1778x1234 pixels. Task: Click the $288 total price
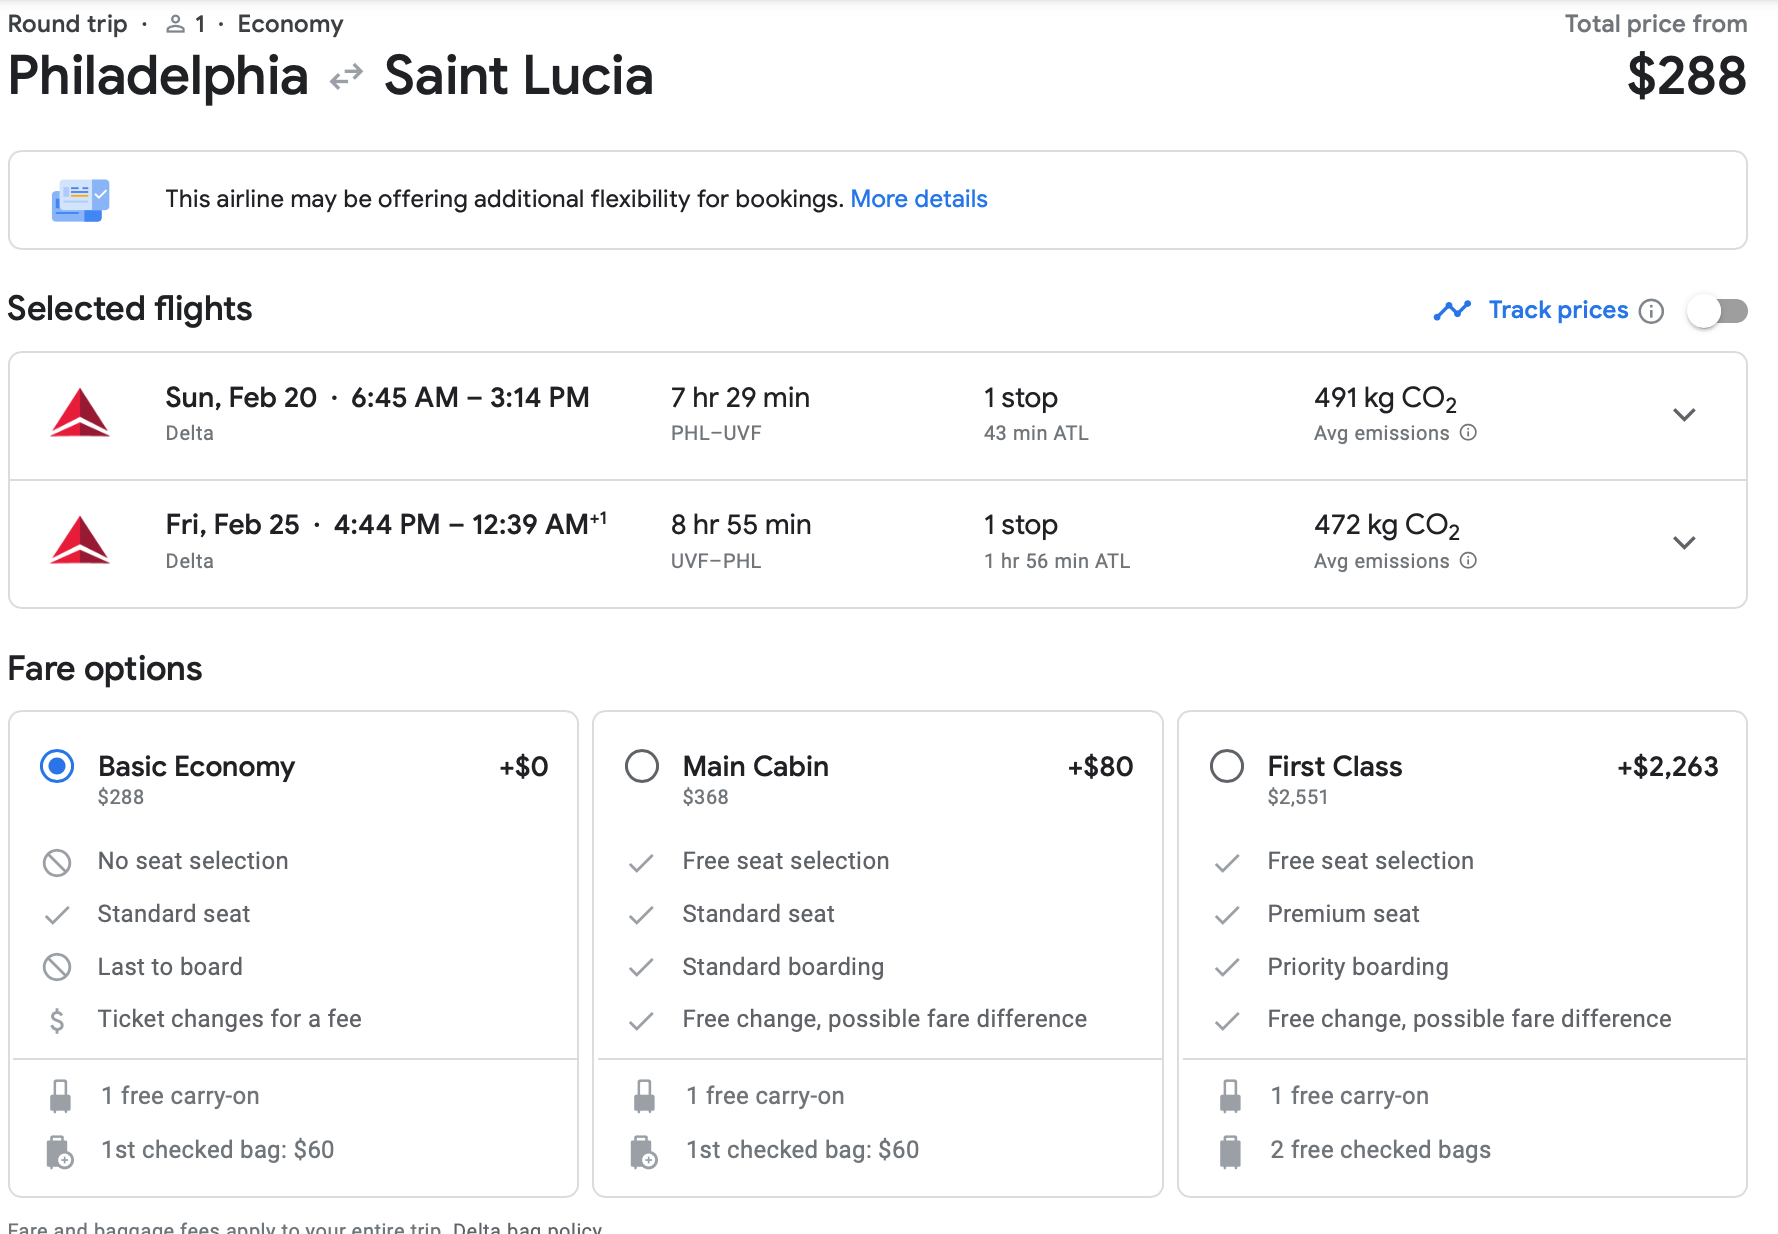pos(1686,76)
